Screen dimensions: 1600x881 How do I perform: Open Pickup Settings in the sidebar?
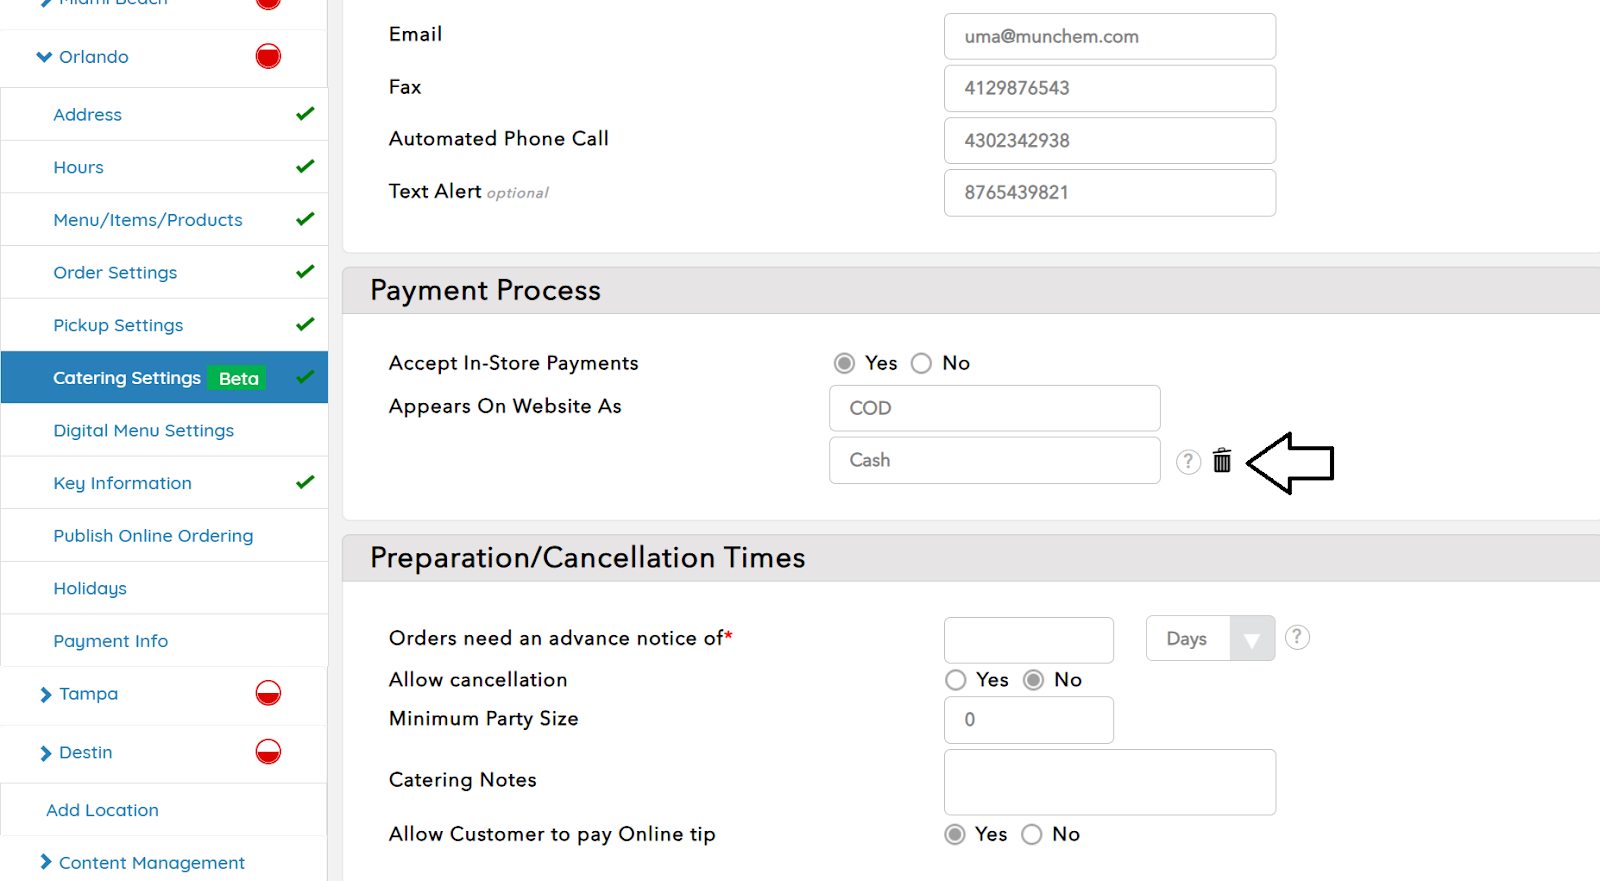[x=118, y=325]
